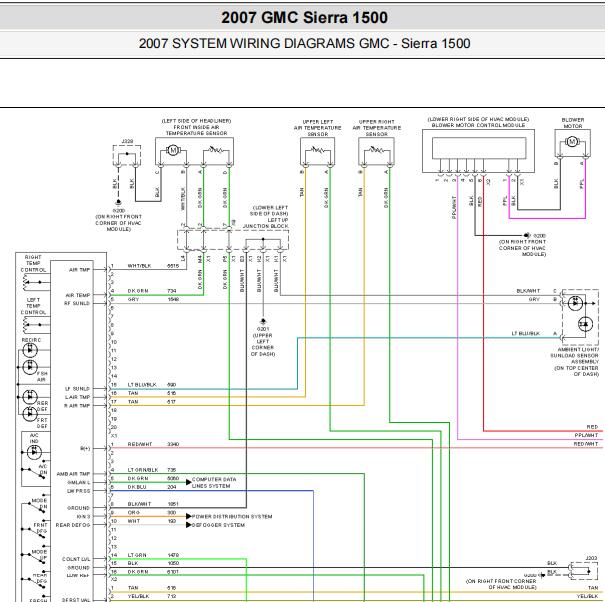Click 'AMBIENT LIGHT/SUNLOAD SENSOR ASSEMBLY' label

click(x=575, y=355)
